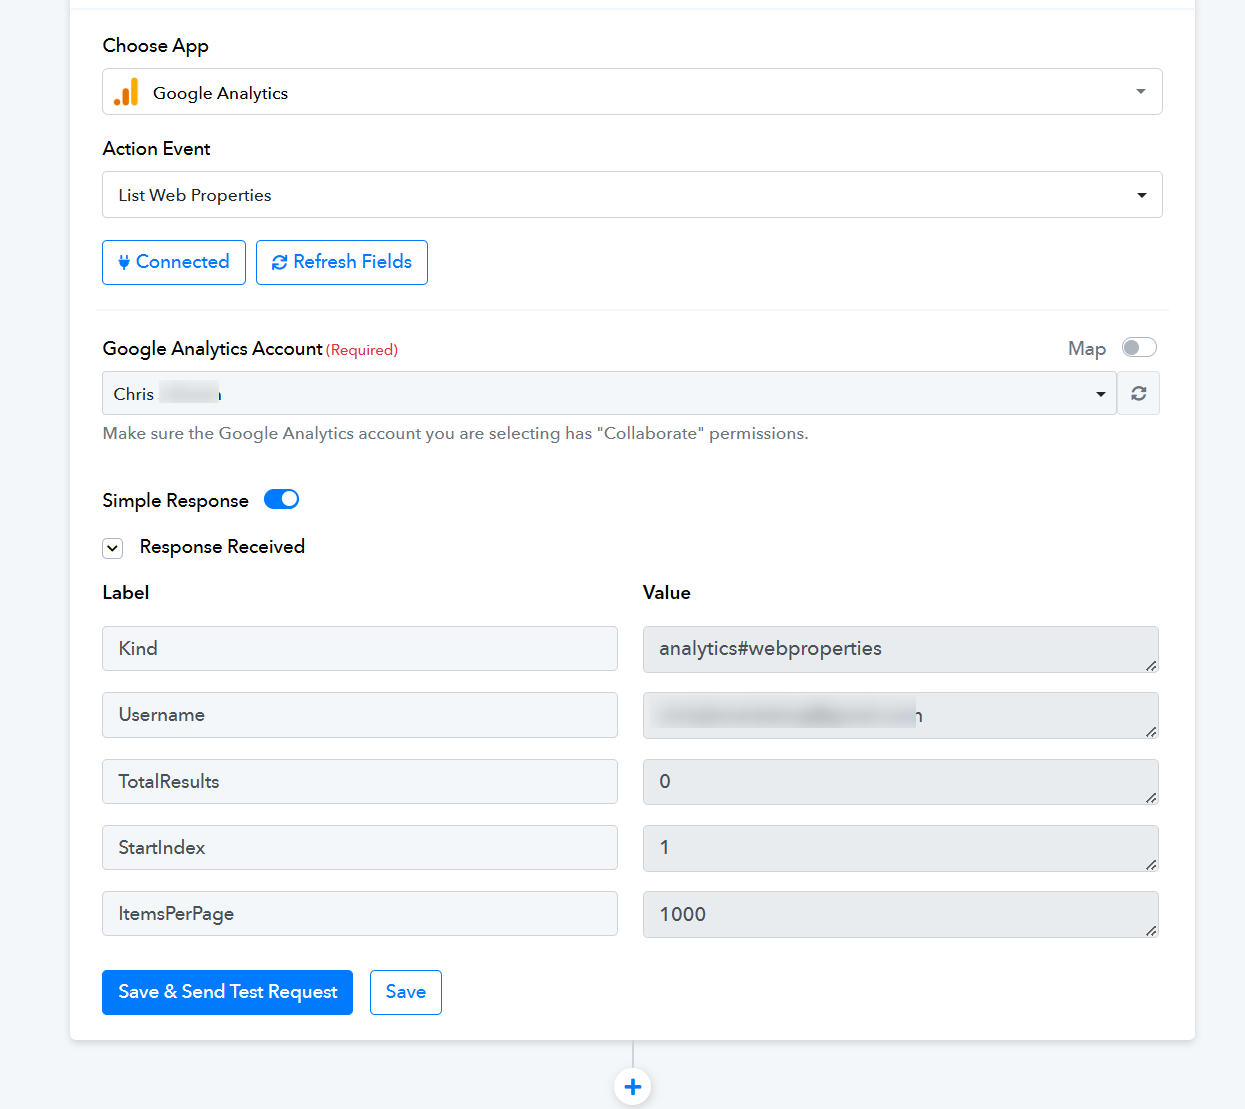Click the blue plus add-step icon
The height and width of the screenshot is (1109, 1245).
(632, 1086)
